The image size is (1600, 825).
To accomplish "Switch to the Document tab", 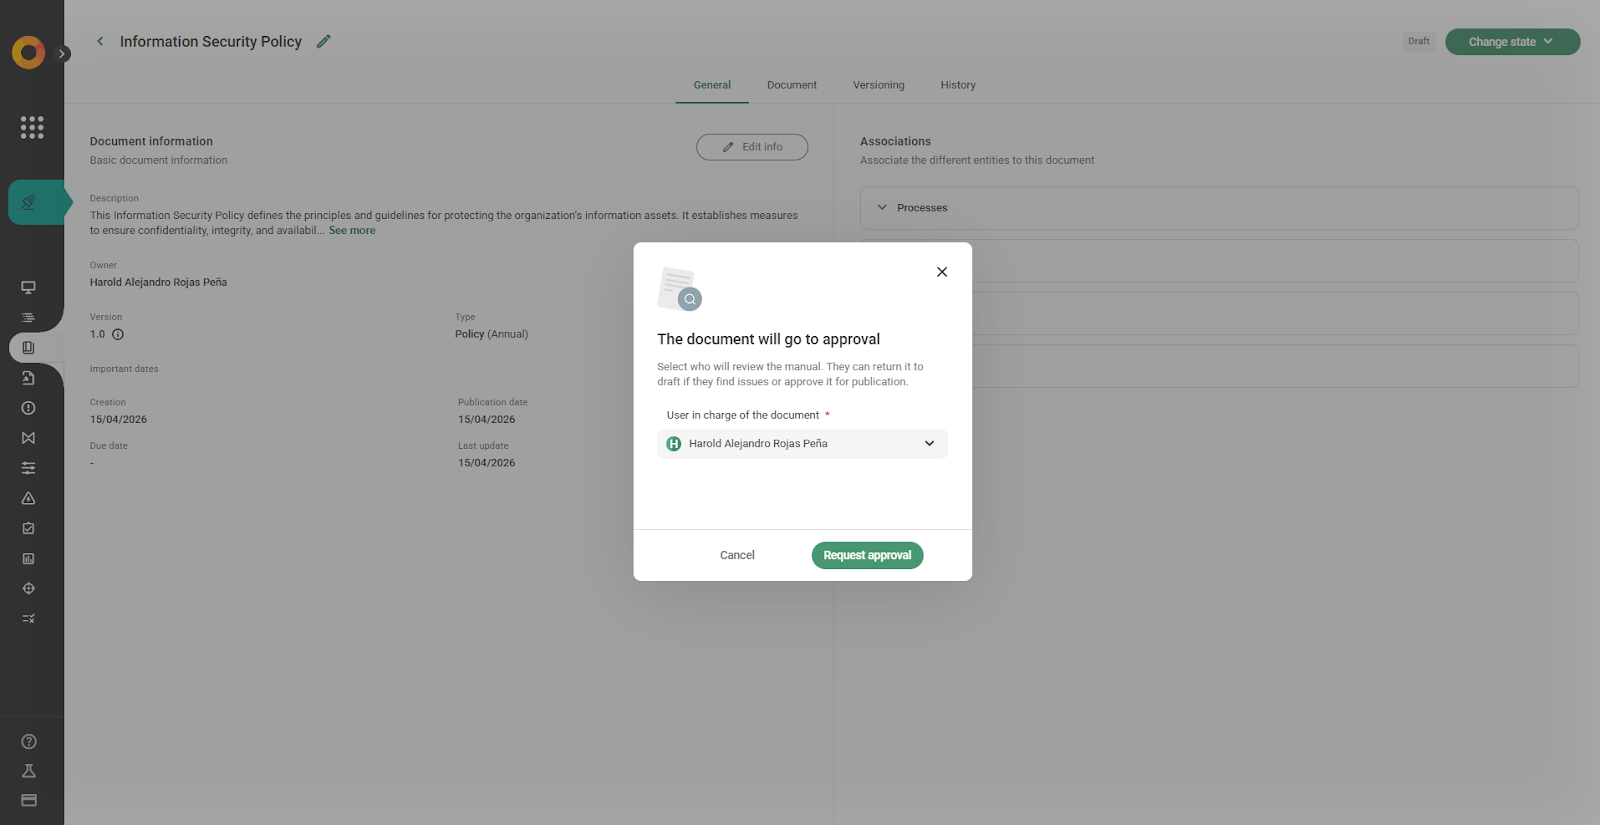I will (x=791, y=85).
